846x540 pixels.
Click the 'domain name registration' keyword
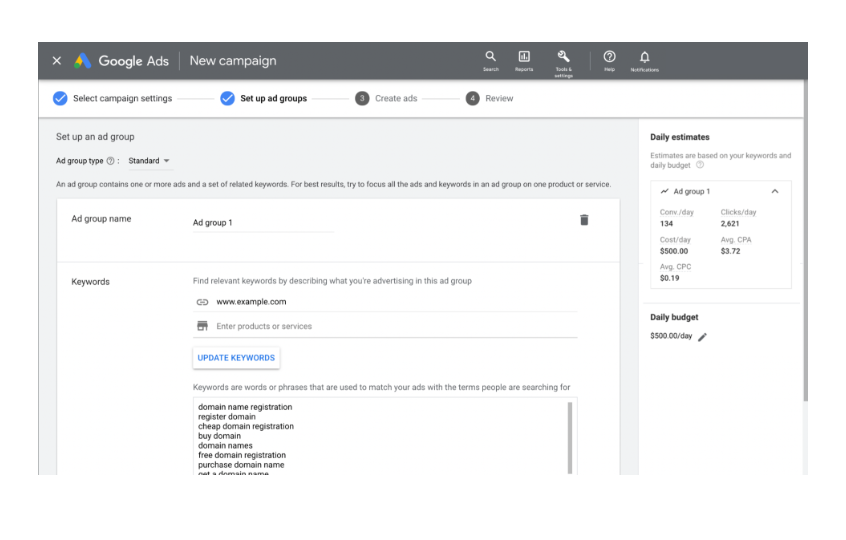245,407
